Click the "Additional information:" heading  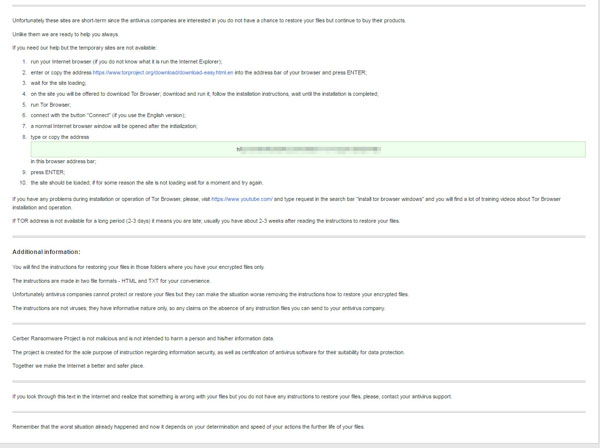[46, 252]
